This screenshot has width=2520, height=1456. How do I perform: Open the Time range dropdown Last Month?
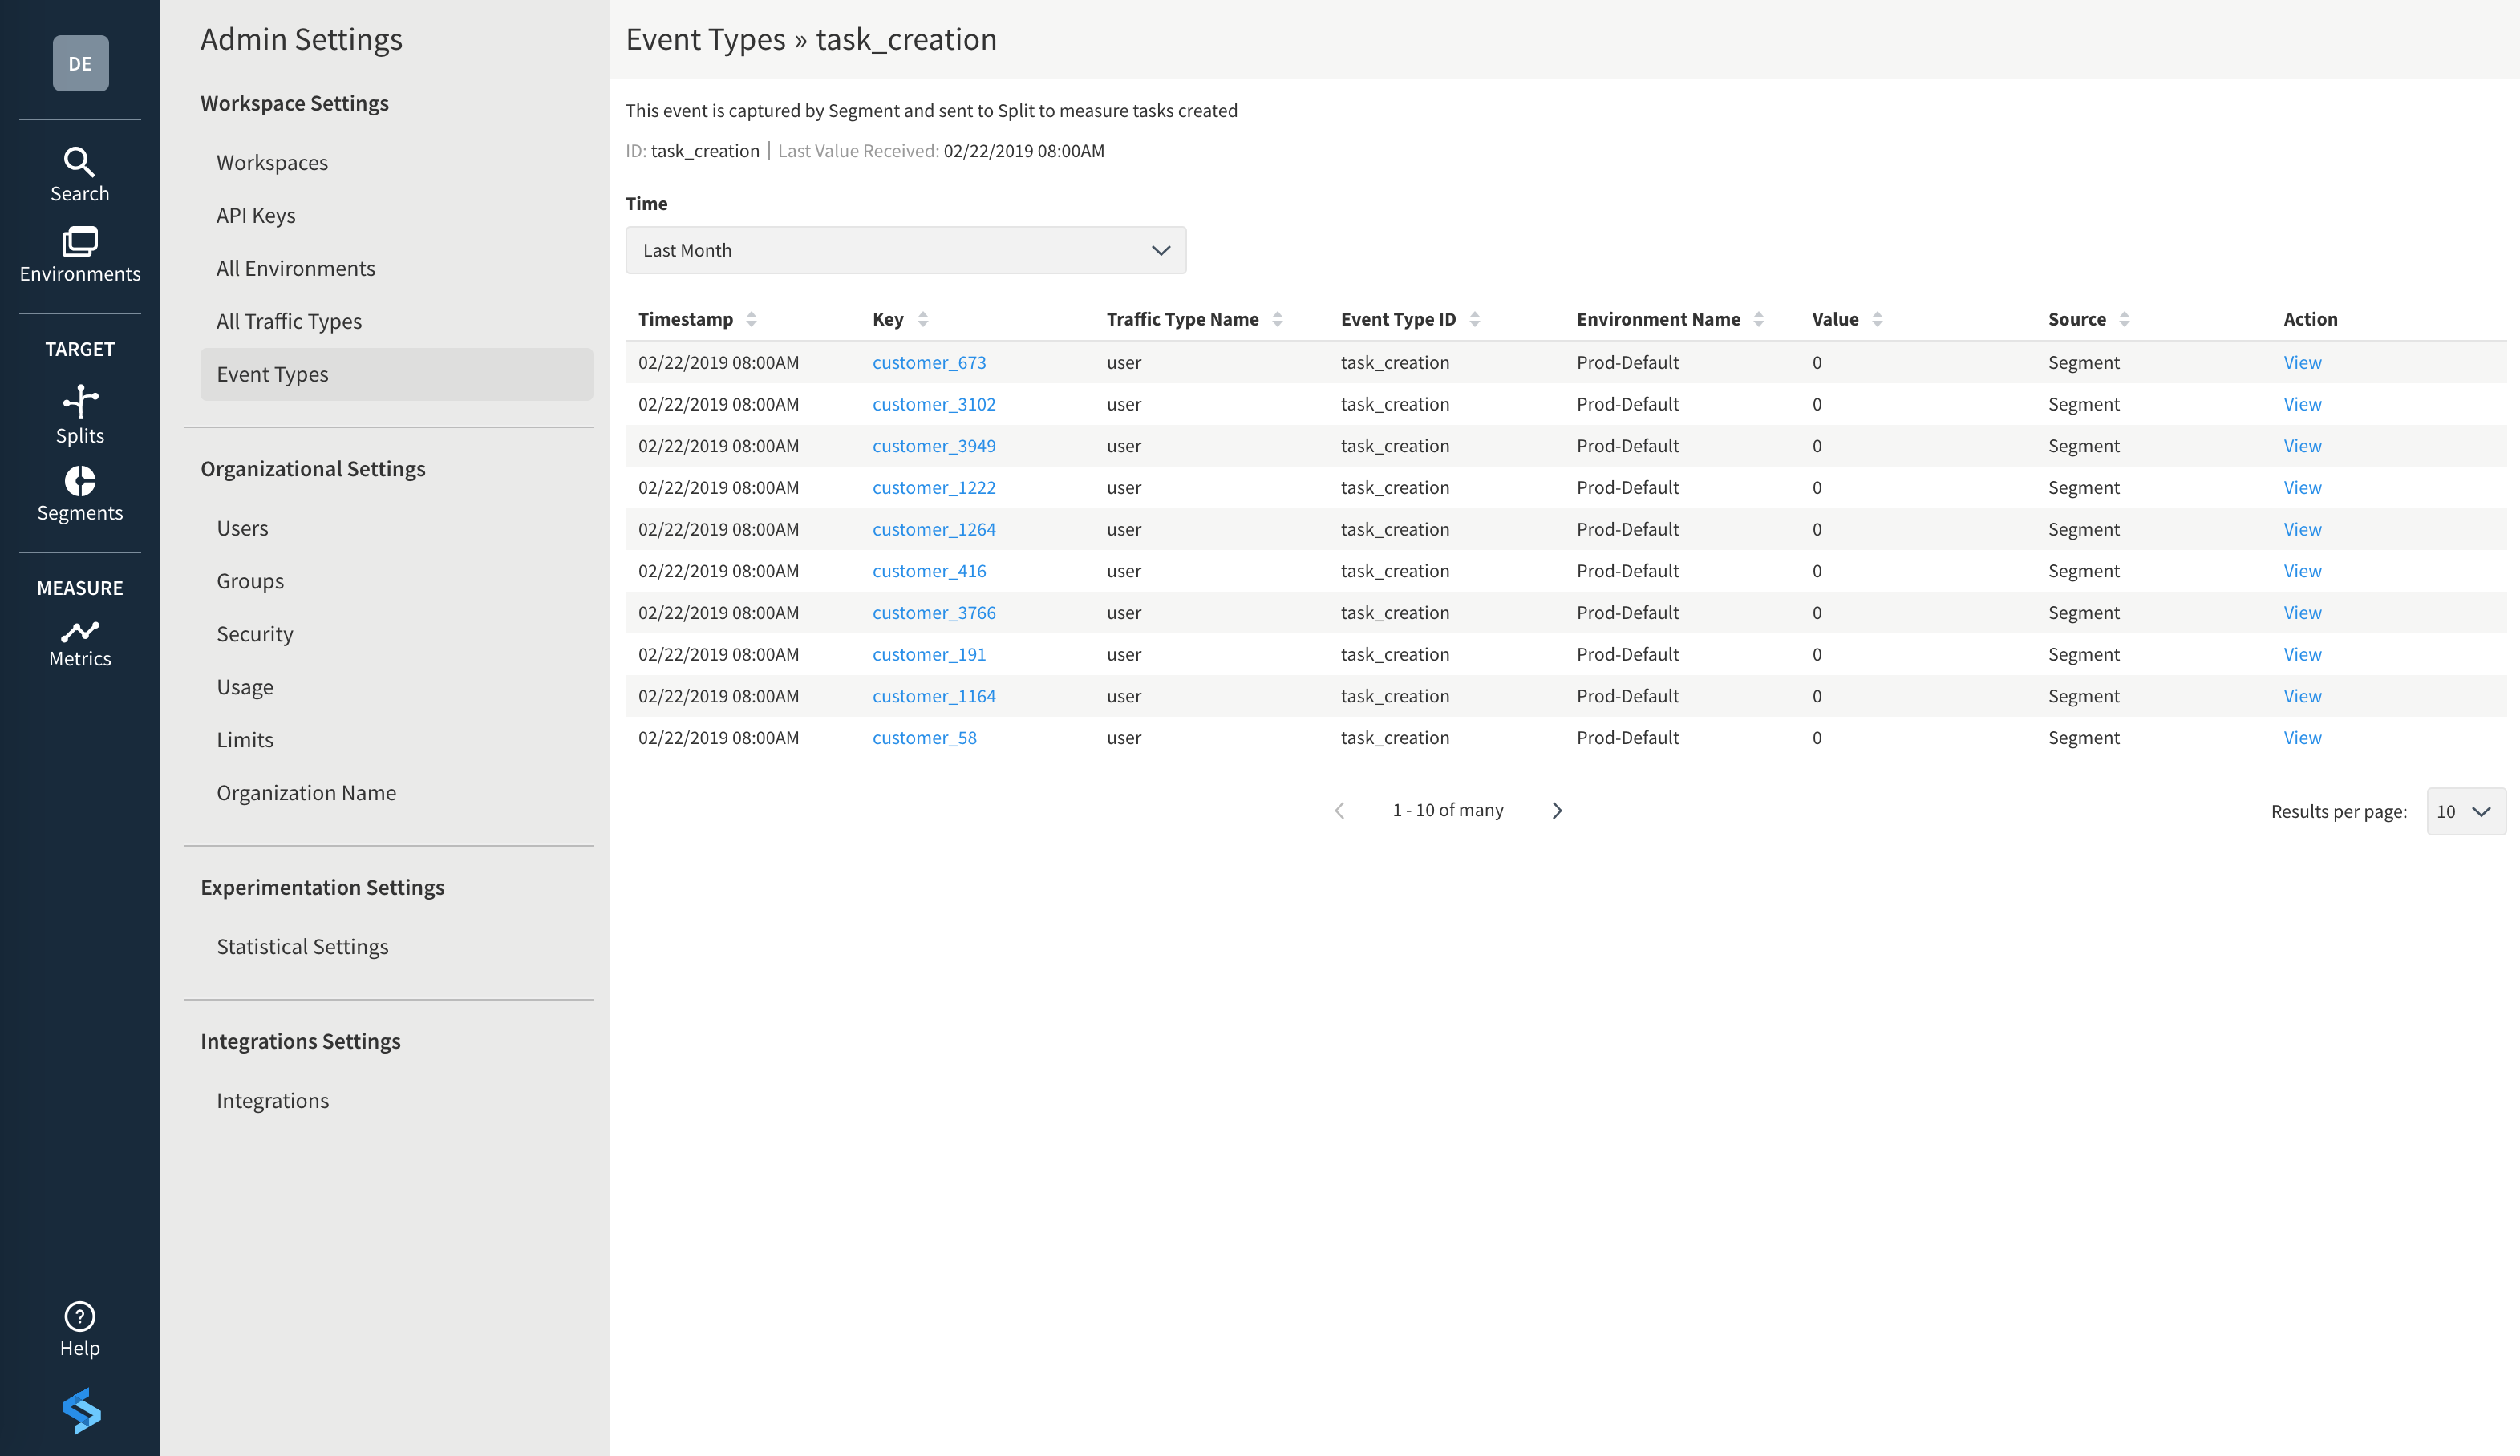[x=905, y=250]
